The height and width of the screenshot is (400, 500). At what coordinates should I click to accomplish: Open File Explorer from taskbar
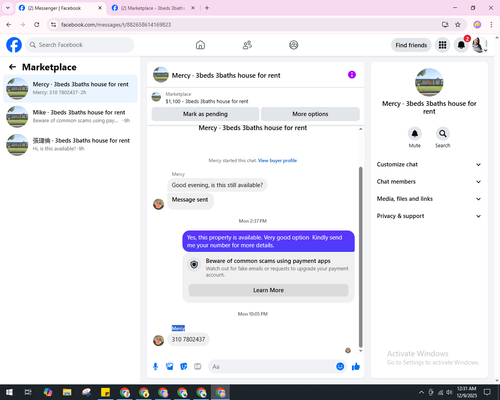(x=67, y=392)
